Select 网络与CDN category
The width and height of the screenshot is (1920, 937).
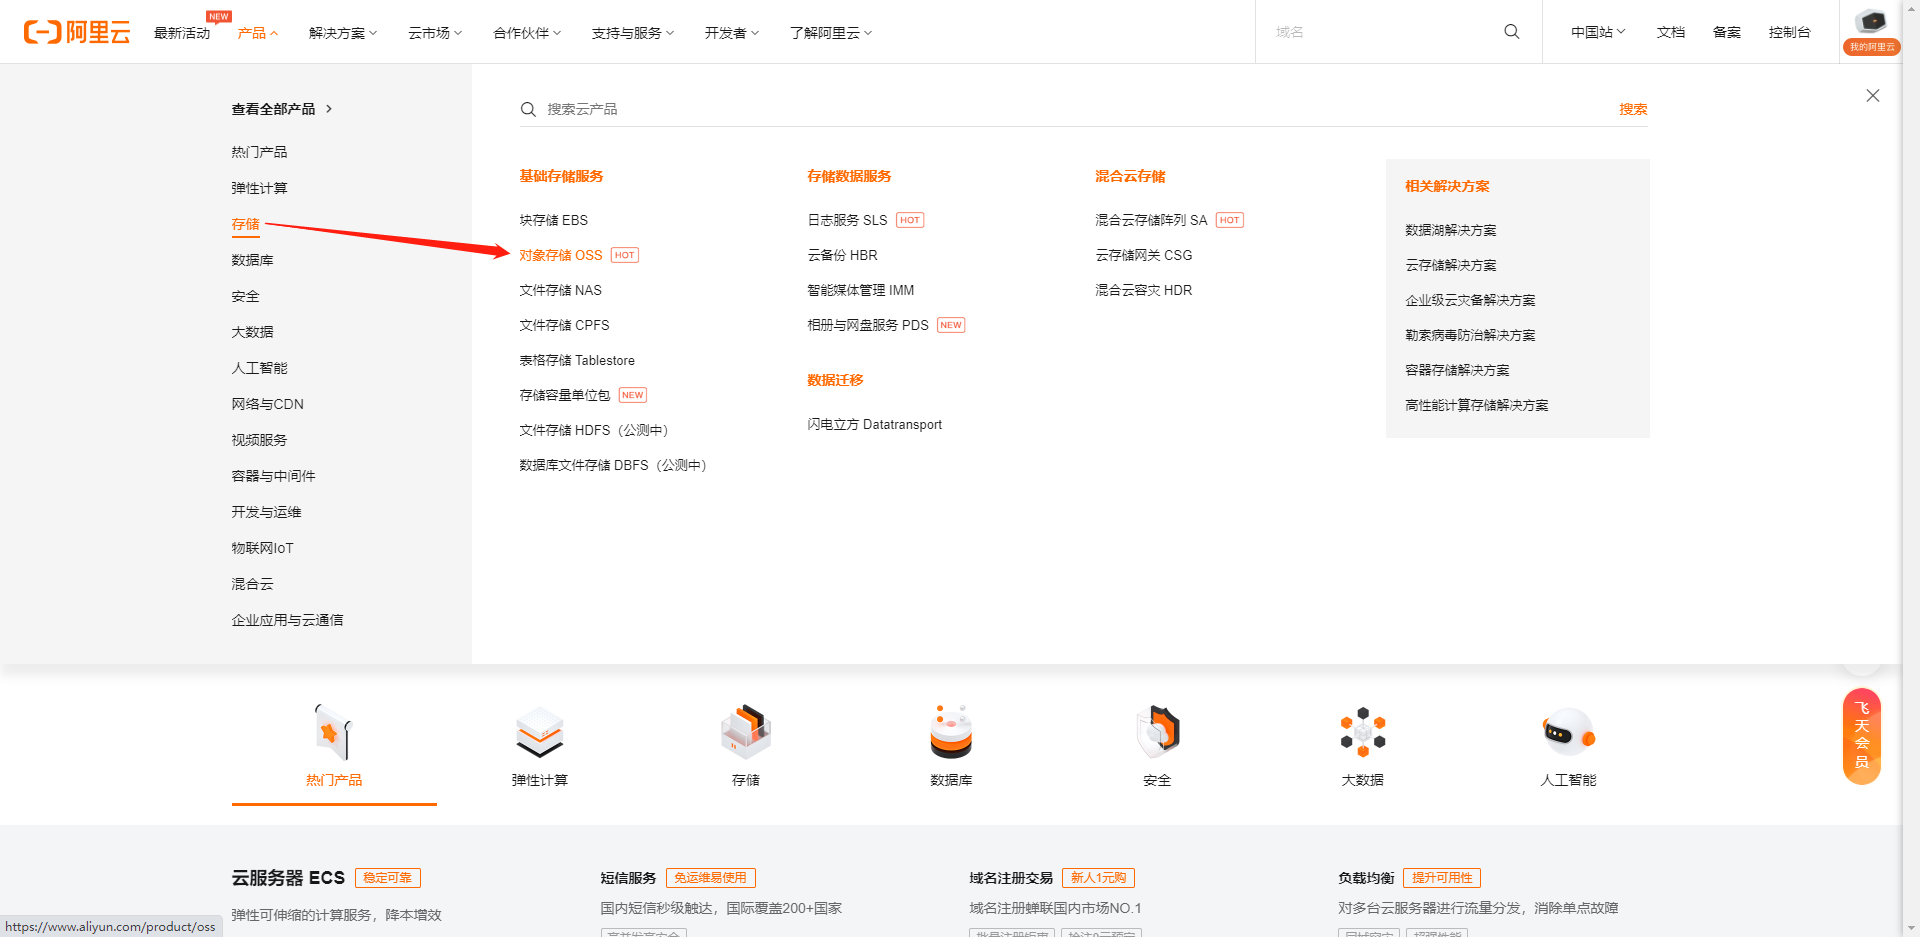[268, 404]
